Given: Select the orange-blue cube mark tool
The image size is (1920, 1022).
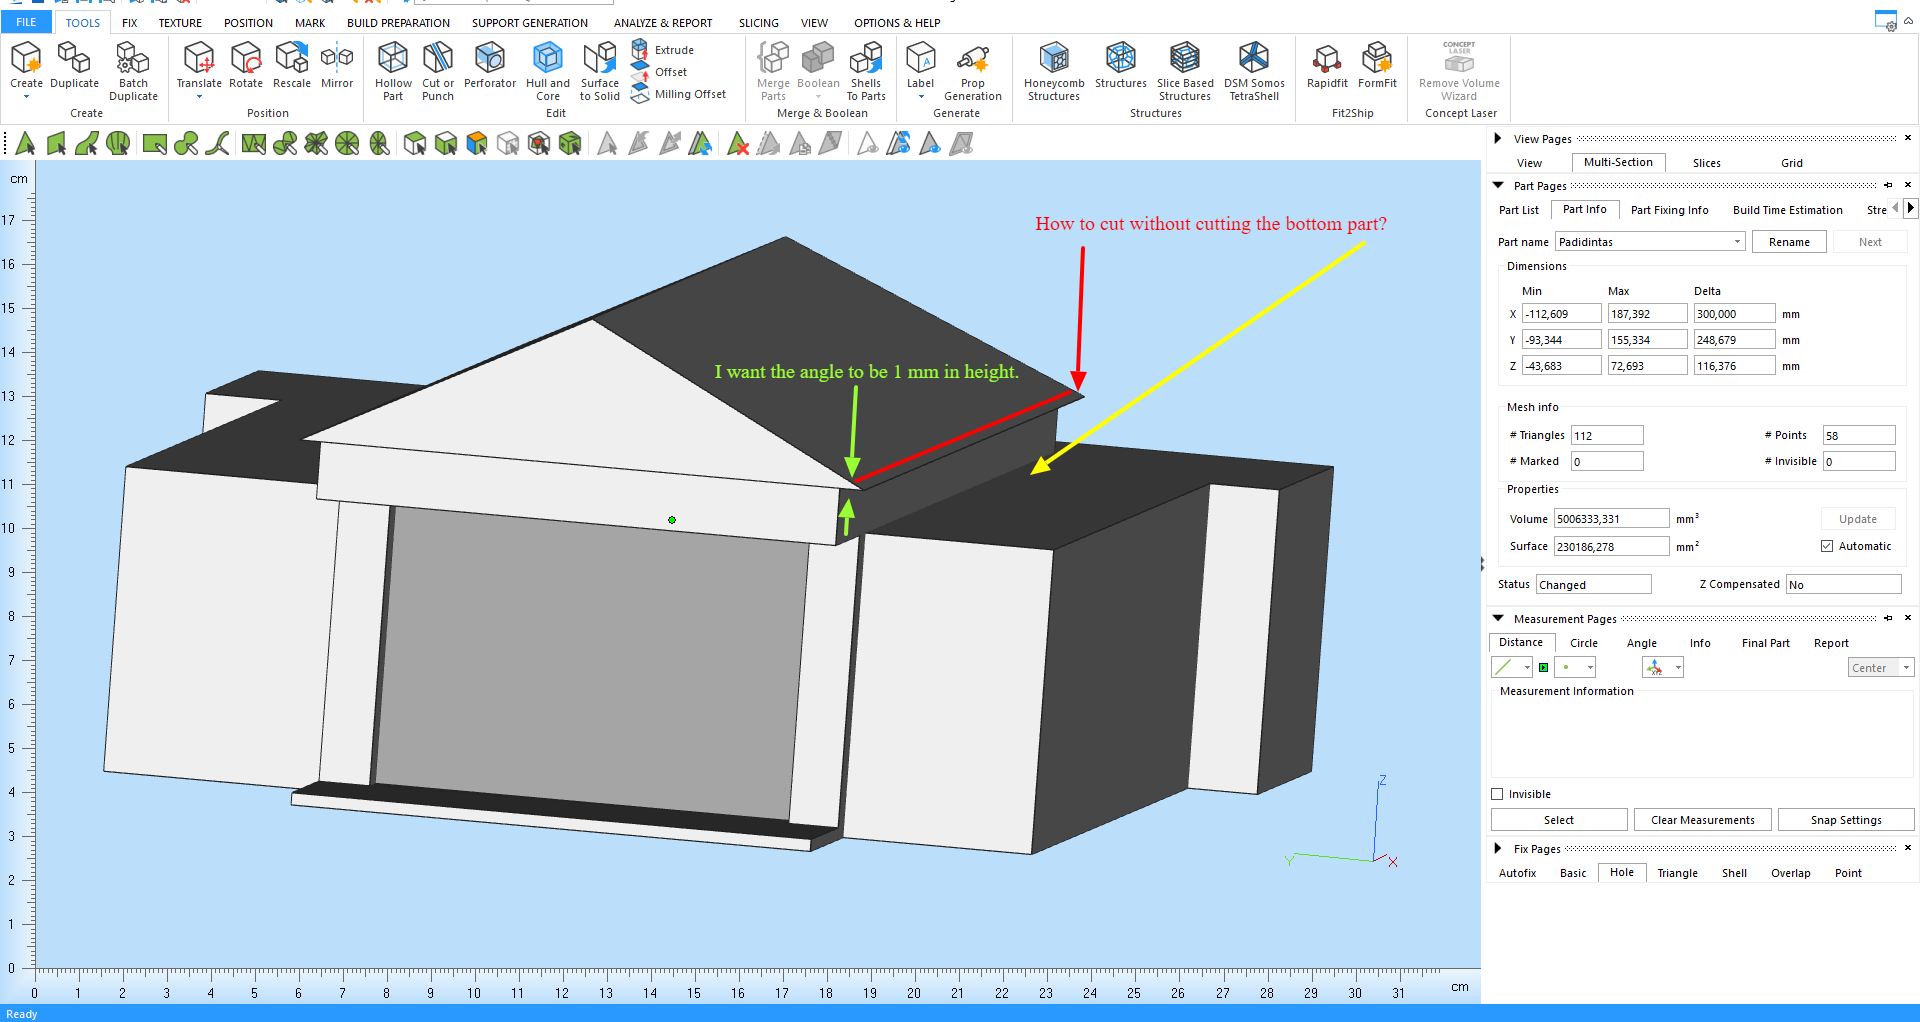Looking at the screenshot, I should 477,144.
